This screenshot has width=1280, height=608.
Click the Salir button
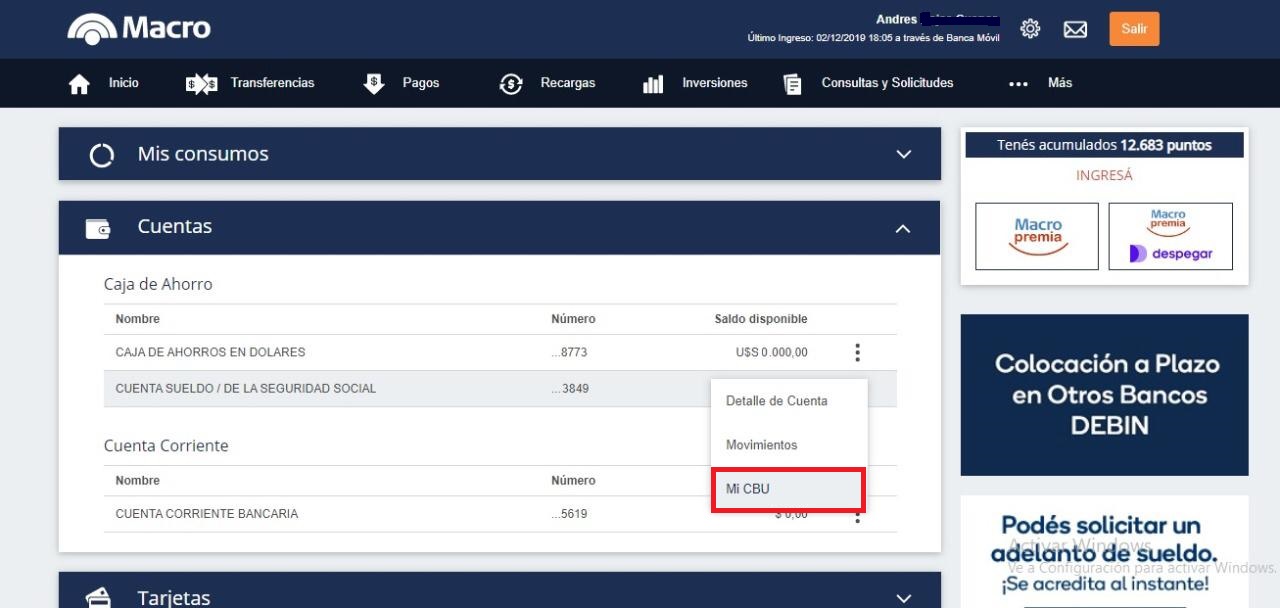point(1133,29)
